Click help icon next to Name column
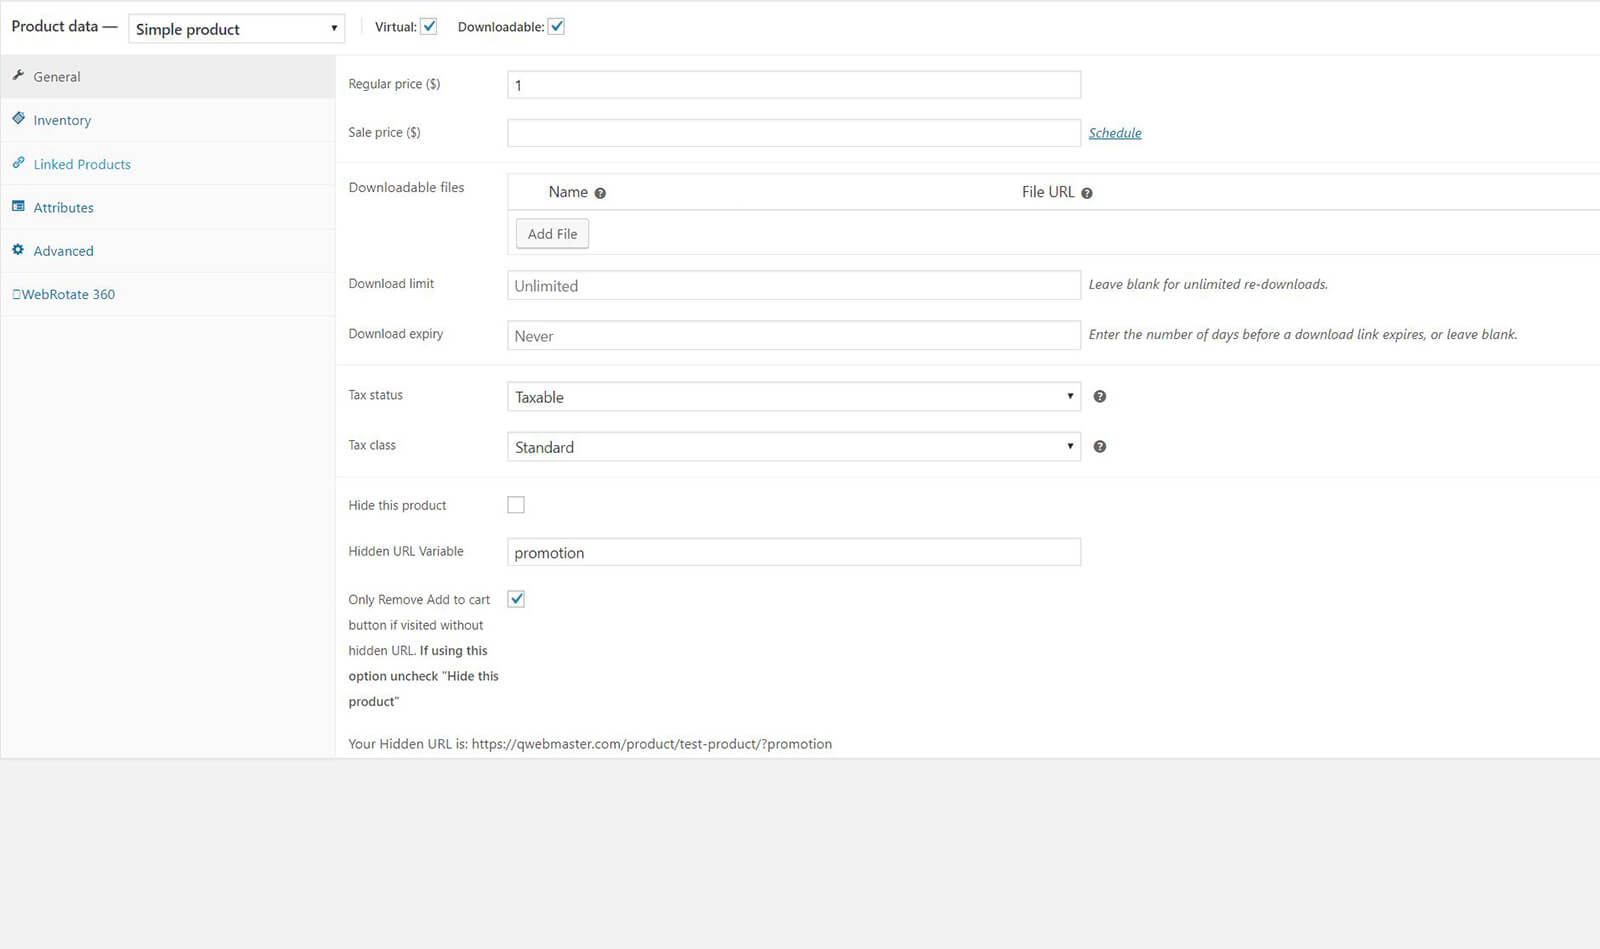 tap(600, 193)
